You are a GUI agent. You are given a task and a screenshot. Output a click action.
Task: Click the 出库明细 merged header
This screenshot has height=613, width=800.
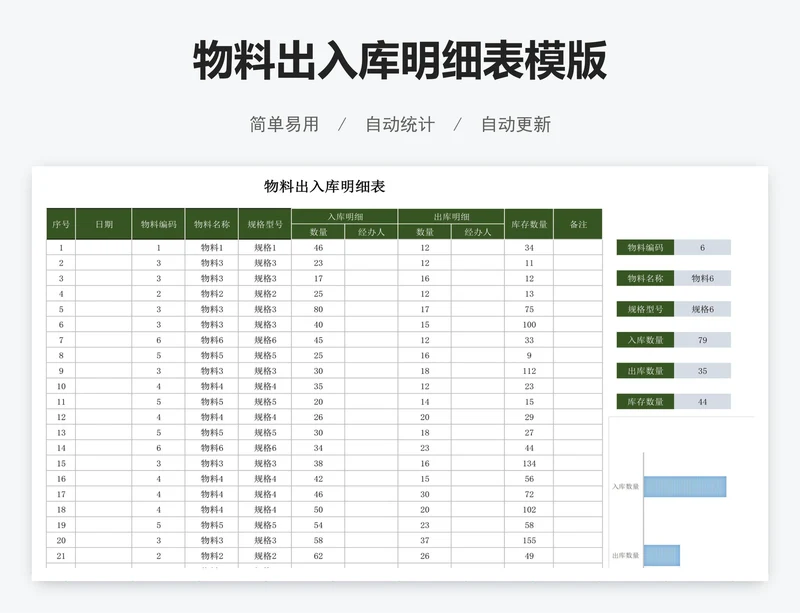451,216
